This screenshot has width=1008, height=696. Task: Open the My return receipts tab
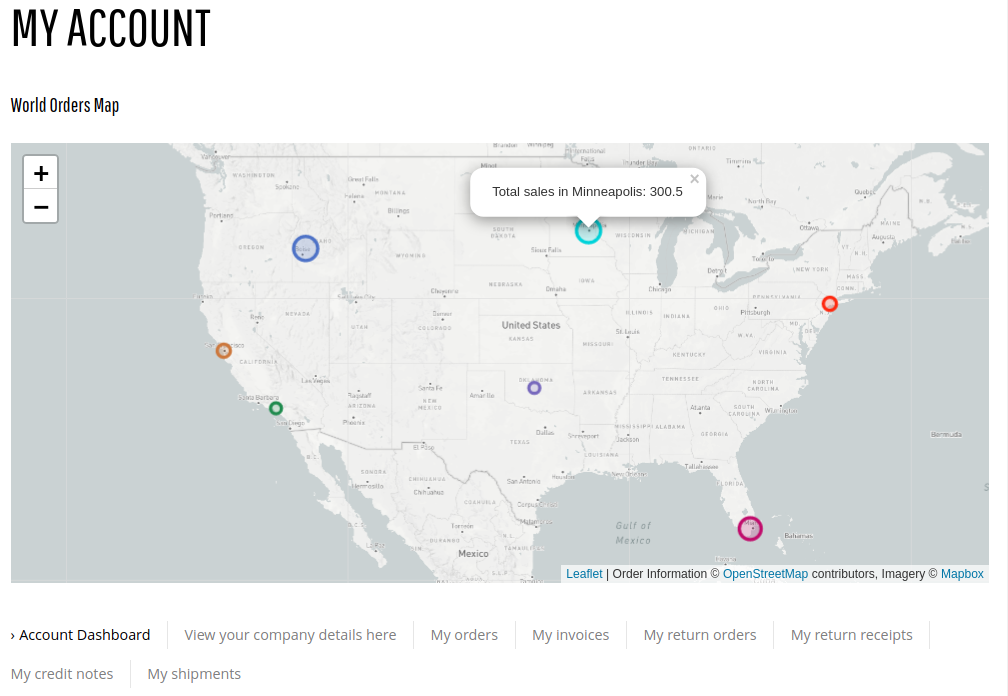(x=851, y=635)
